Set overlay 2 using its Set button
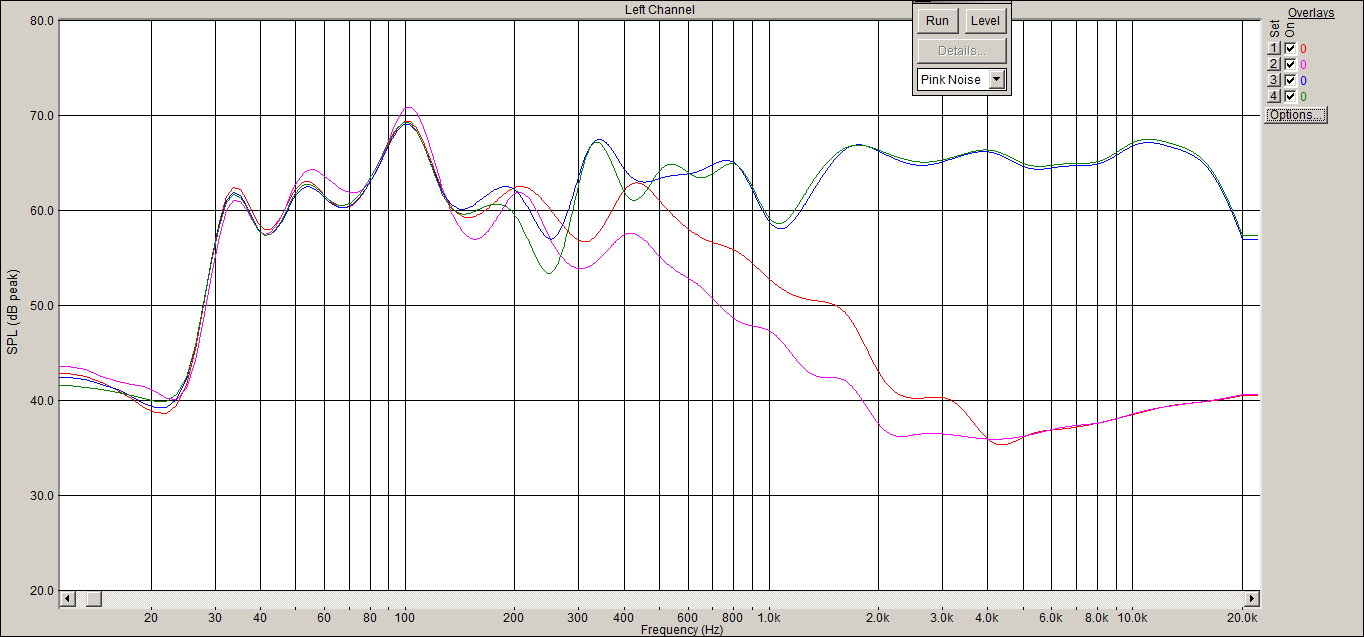Image resolution: width=1364 pixels, height=637 pixels. [x=1274, y=64]
